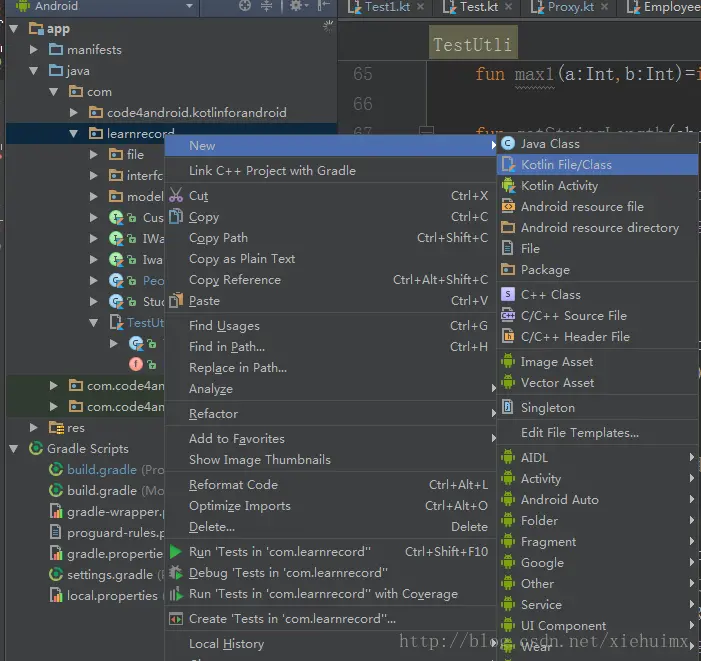Open the Fragment submenu
The image size is (701, 661).
point(597,542)
